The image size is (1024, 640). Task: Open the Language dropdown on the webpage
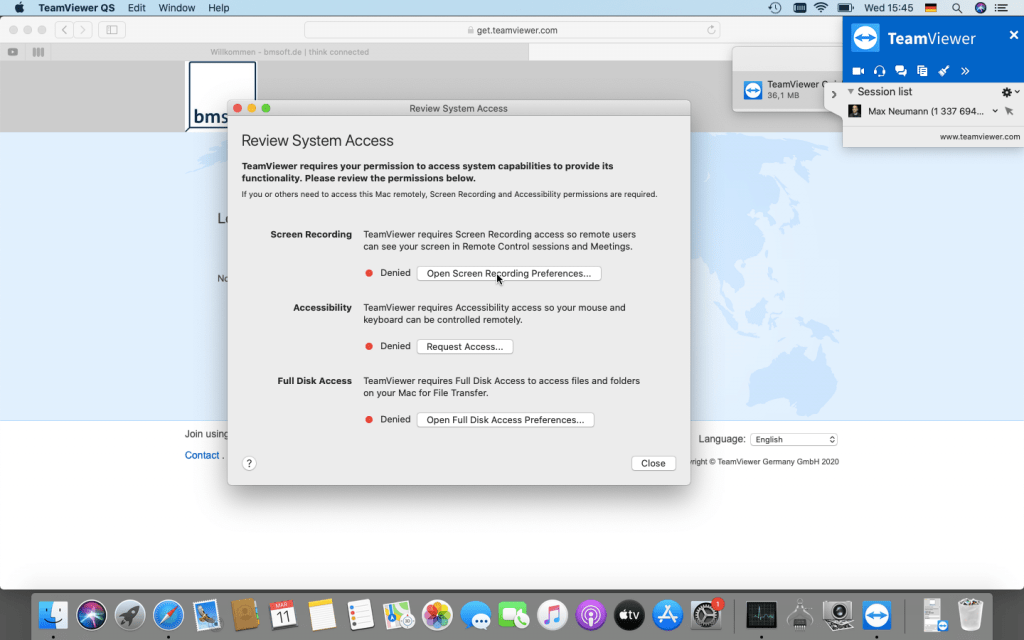point(794,440)
